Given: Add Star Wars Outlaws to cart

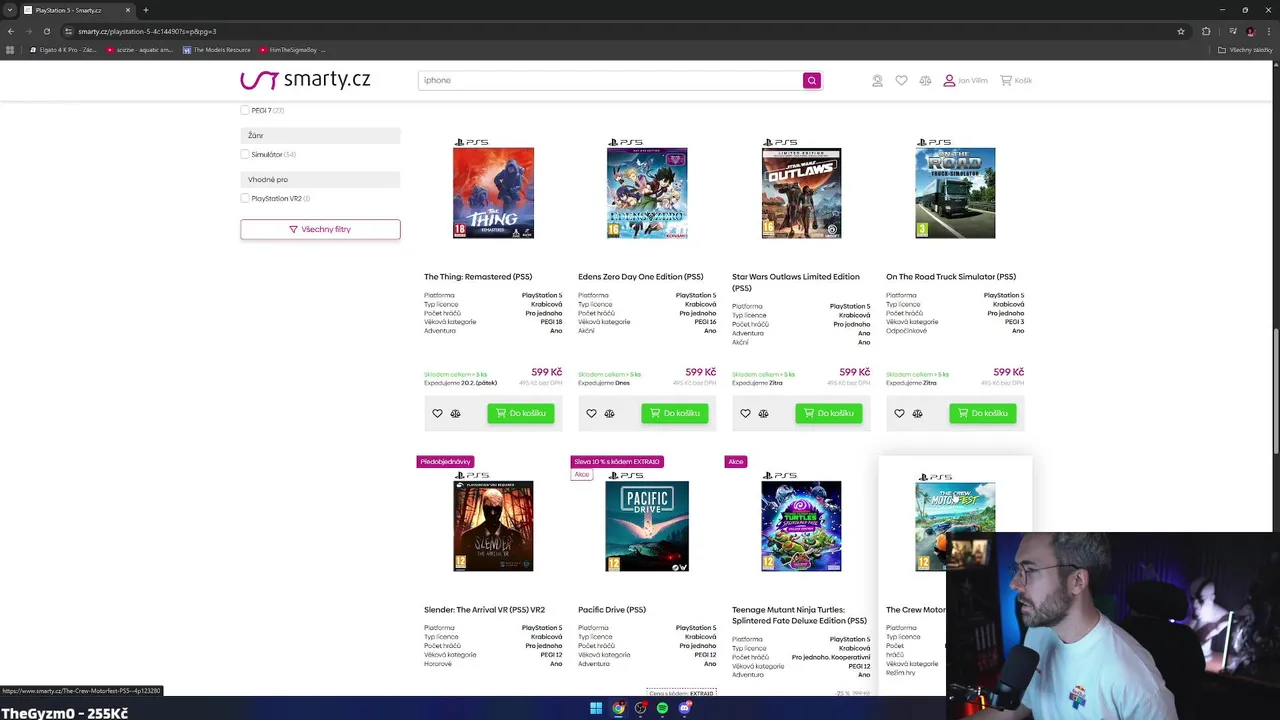Looking at the screenshot, I should click(829, 413).
